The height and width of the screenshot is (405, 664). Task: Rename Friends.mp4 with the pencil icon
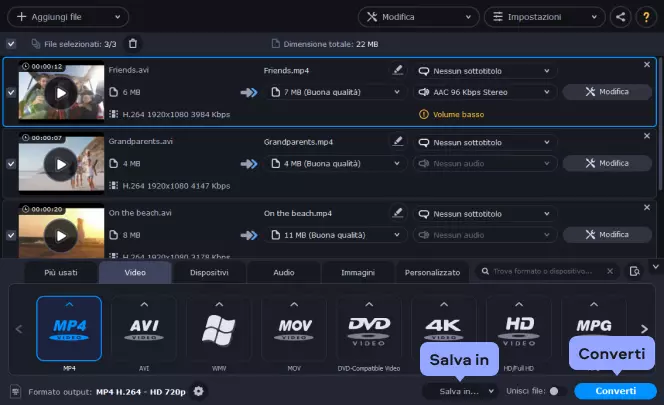point(397,70)
